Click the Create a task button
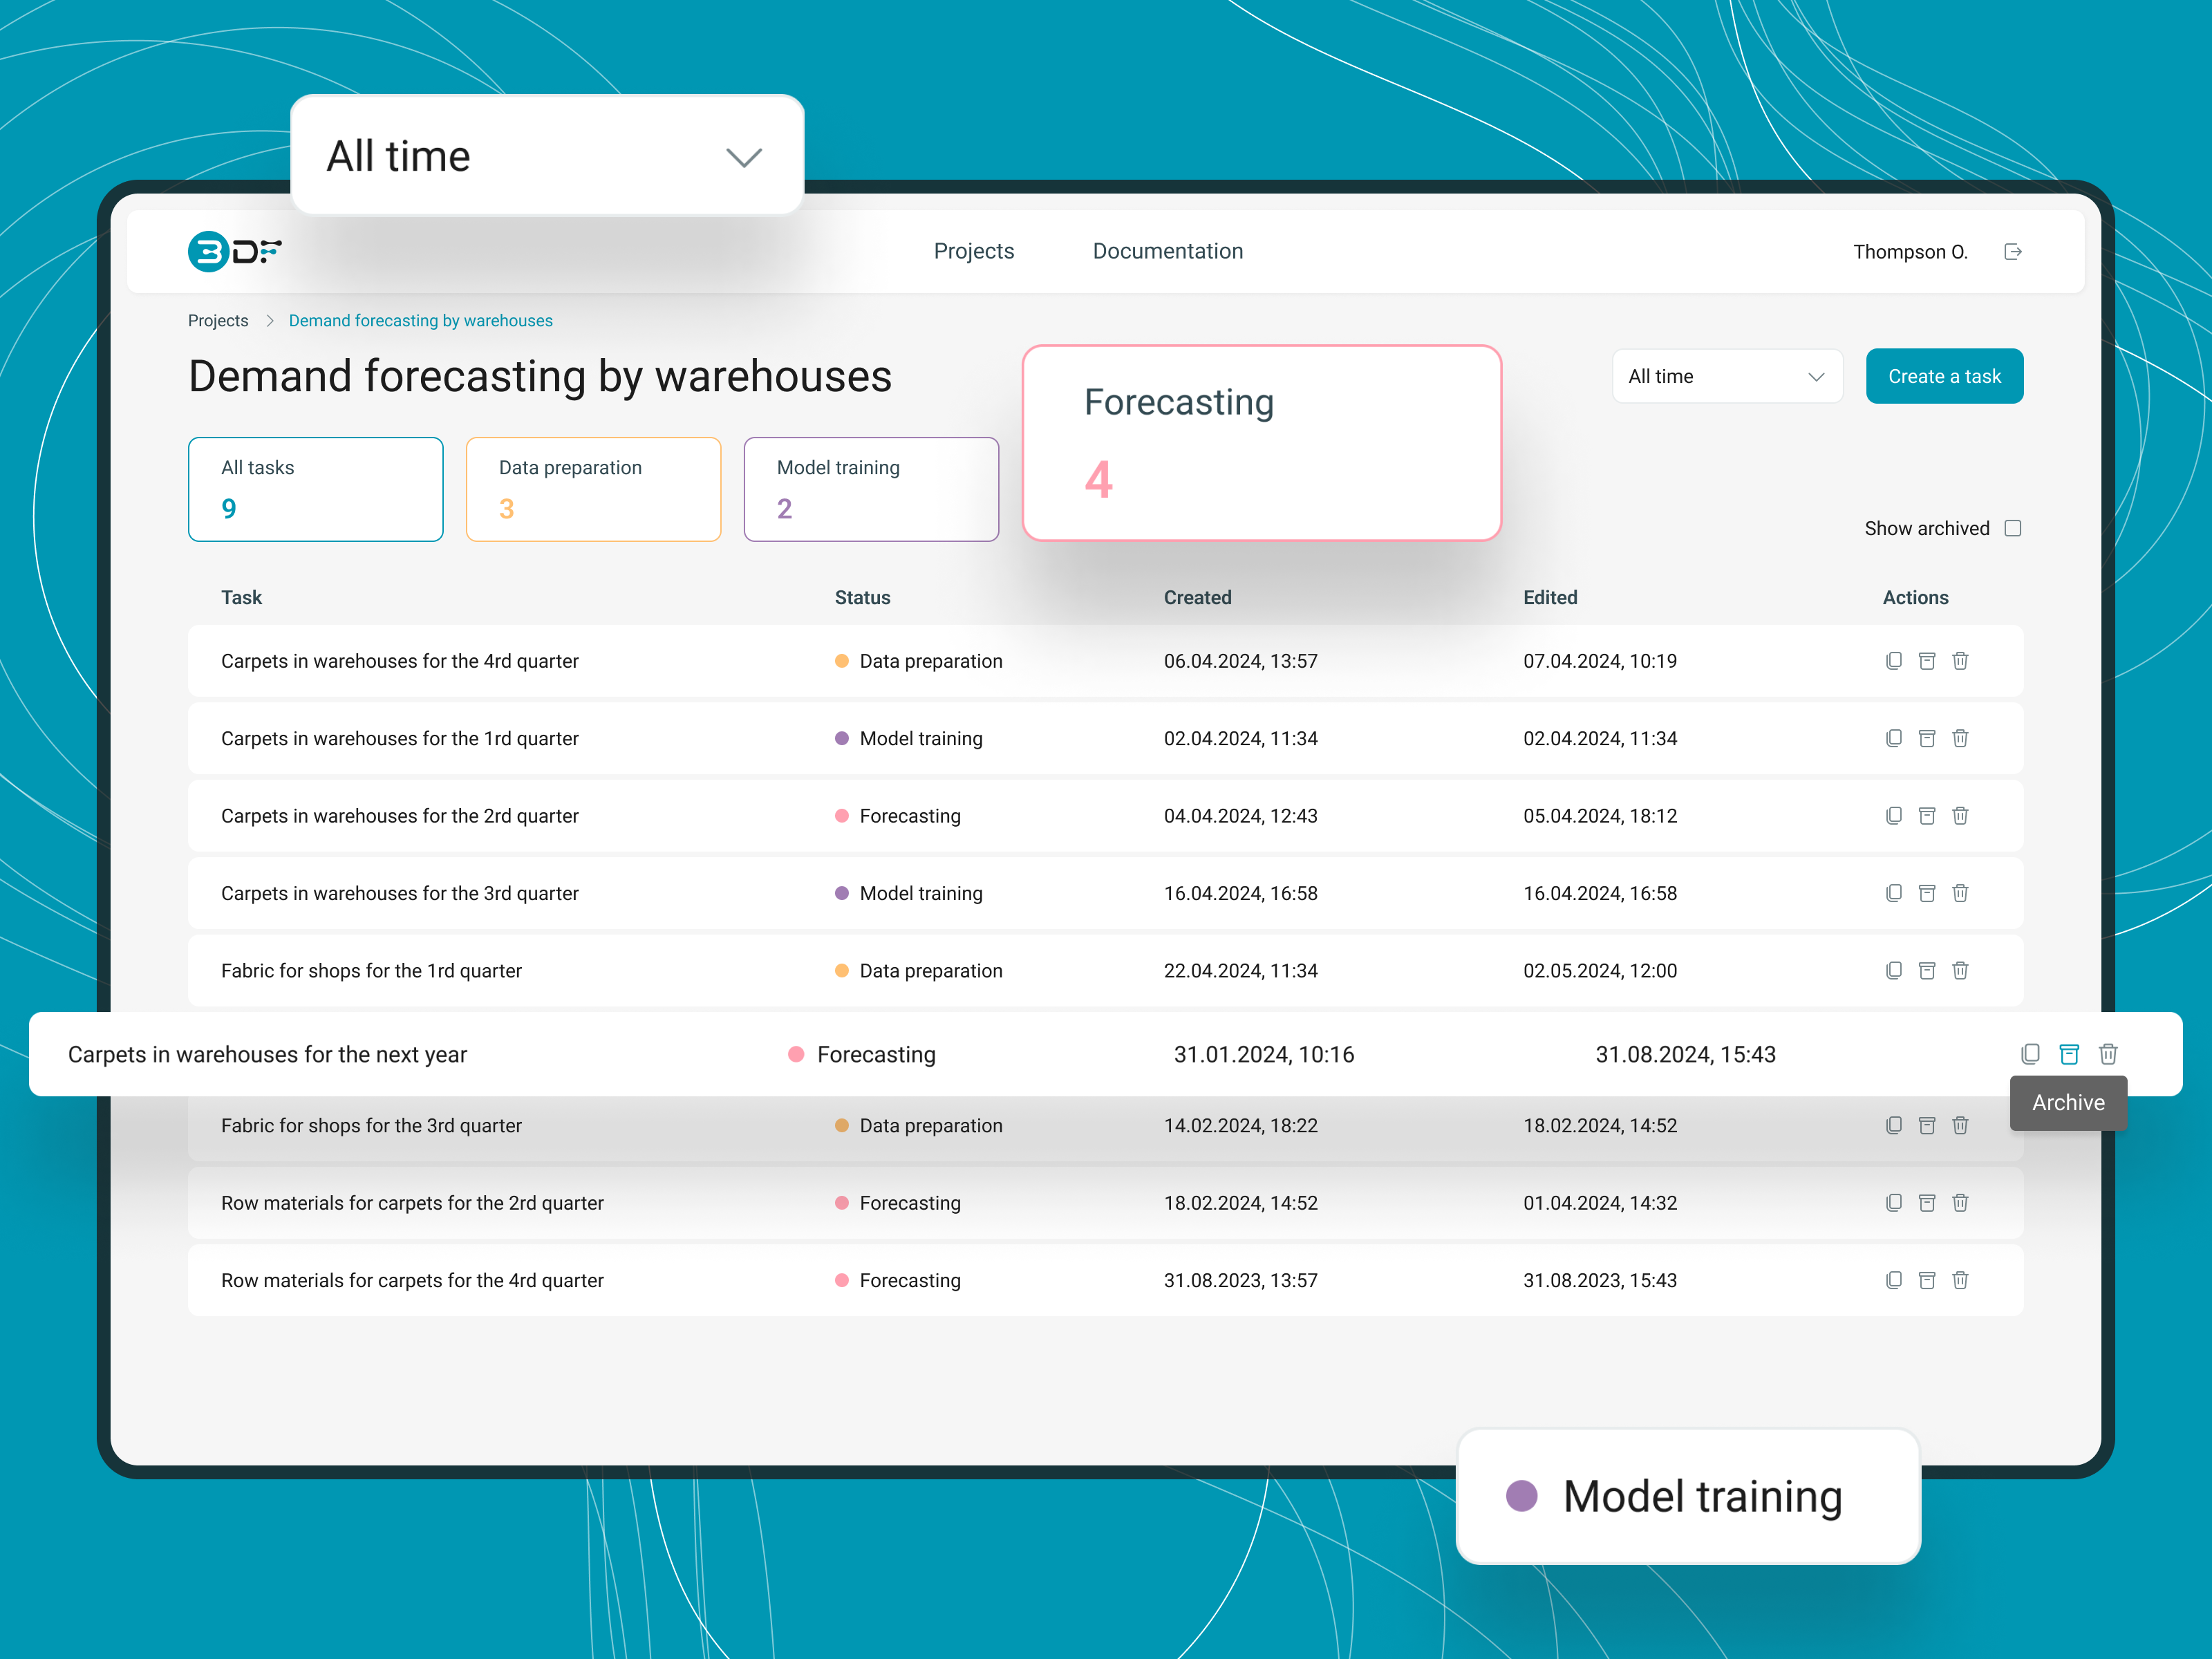The image size is (2212, 1659). click(1943, 377)
